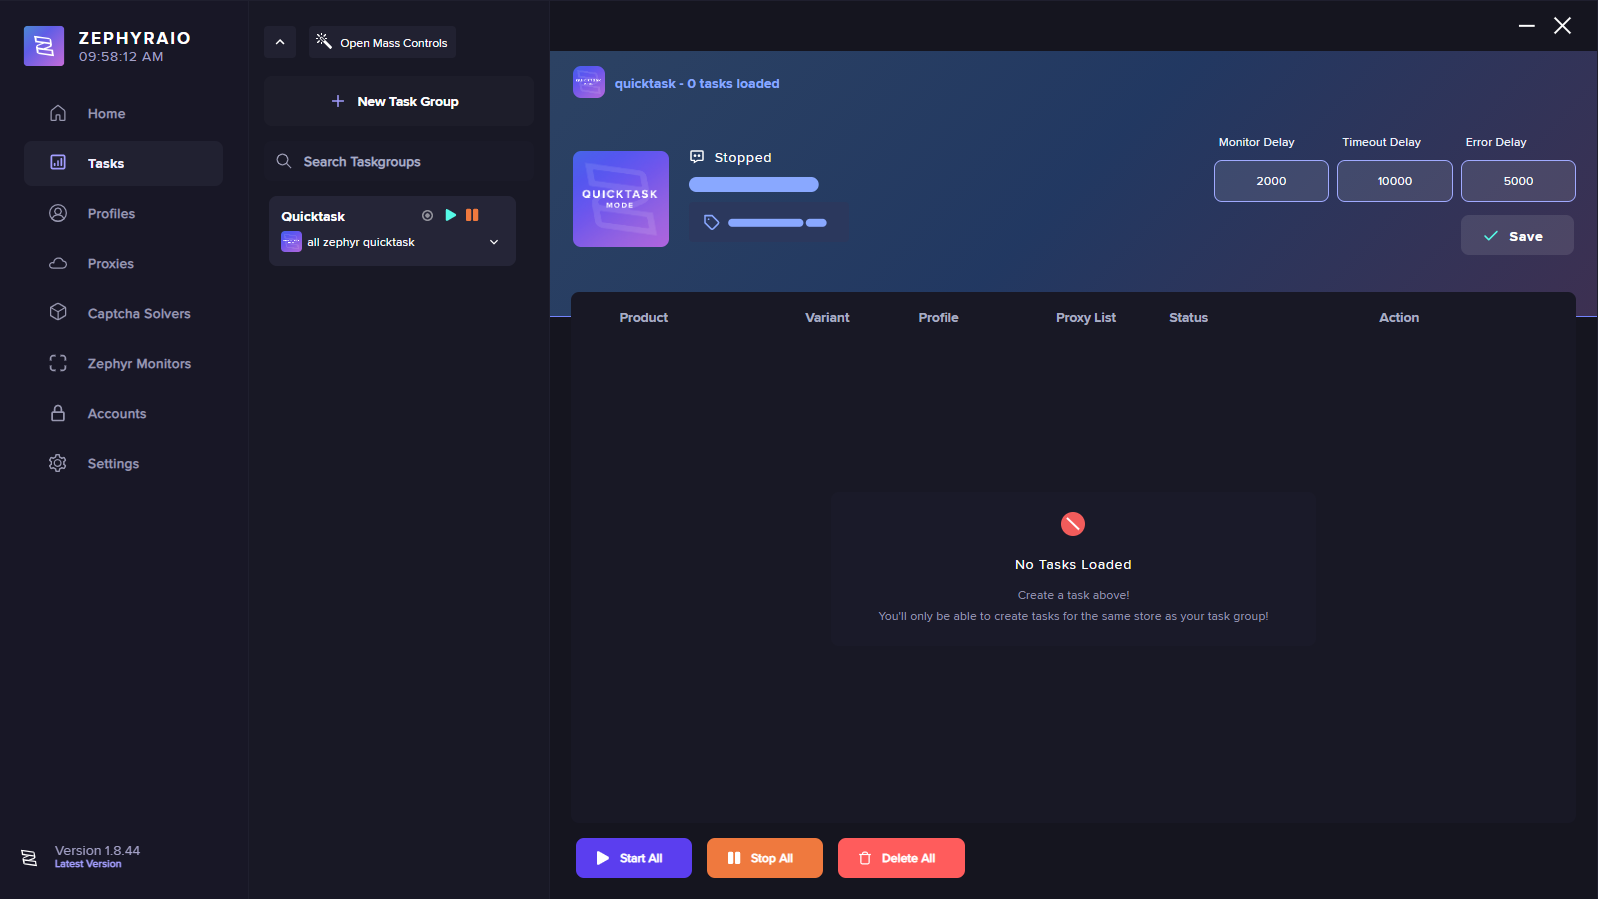Click the Delete All button

900,858
